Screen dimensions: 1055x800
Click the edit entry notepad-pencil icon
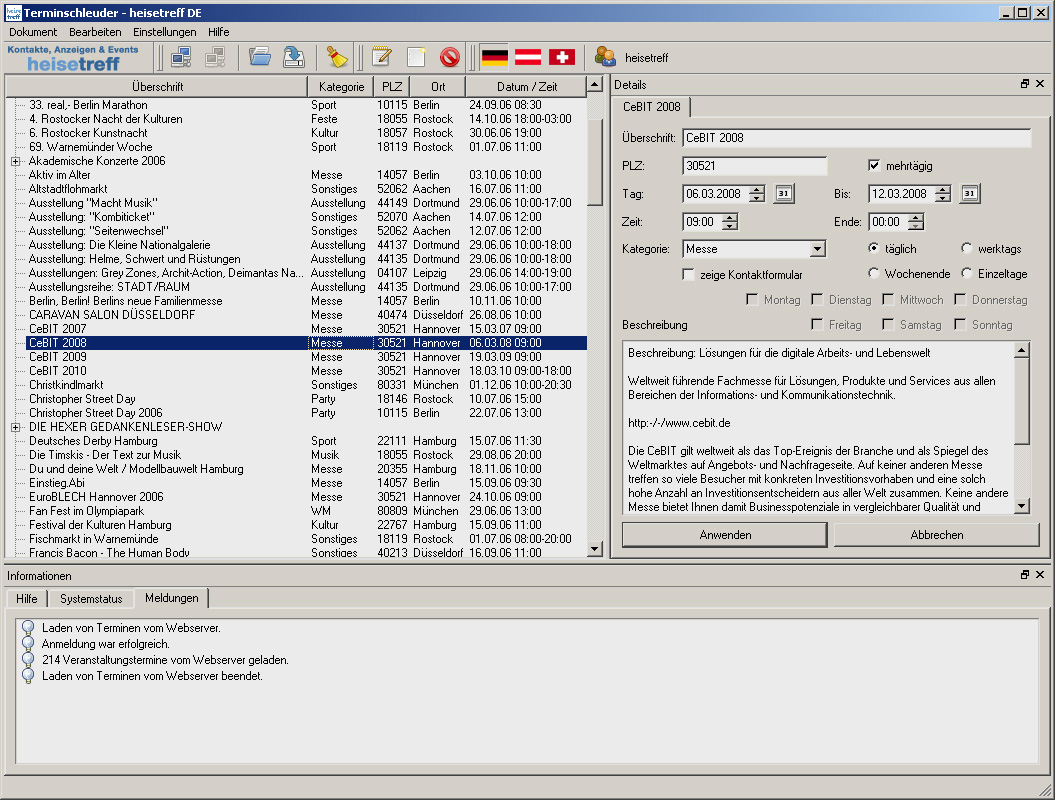click(382, 58)
